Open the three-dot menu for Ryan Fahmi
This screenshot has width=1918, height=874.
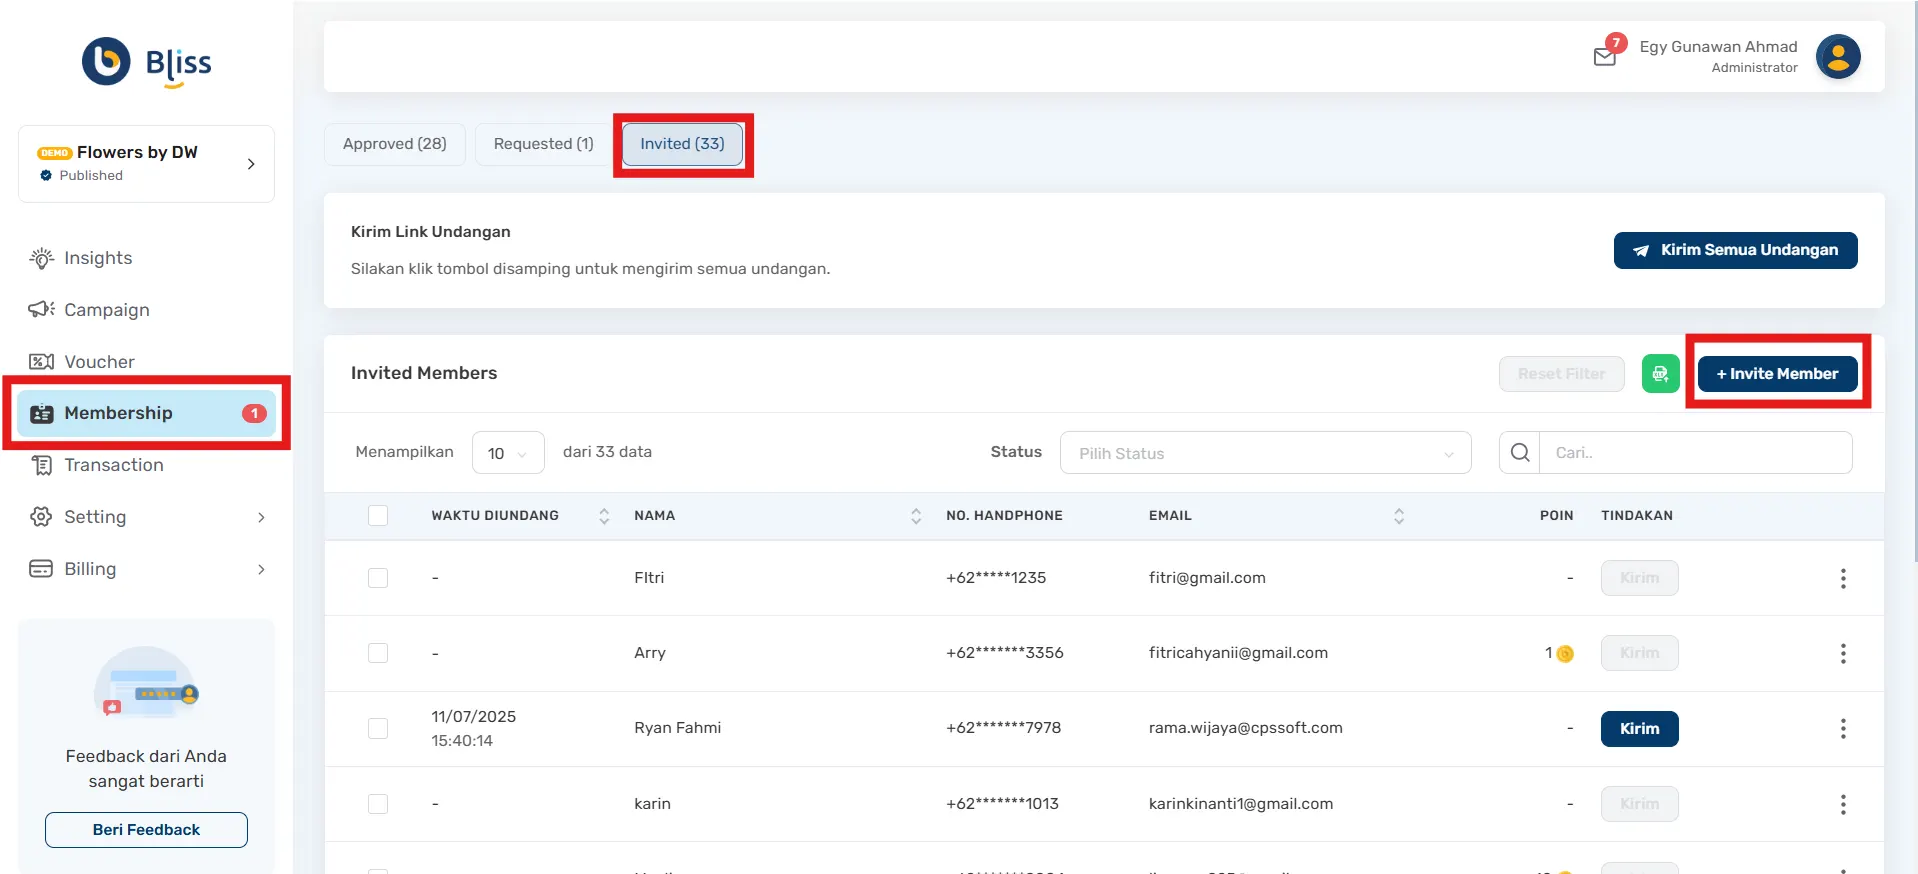pyautogui.click(x=1842, y=729)
